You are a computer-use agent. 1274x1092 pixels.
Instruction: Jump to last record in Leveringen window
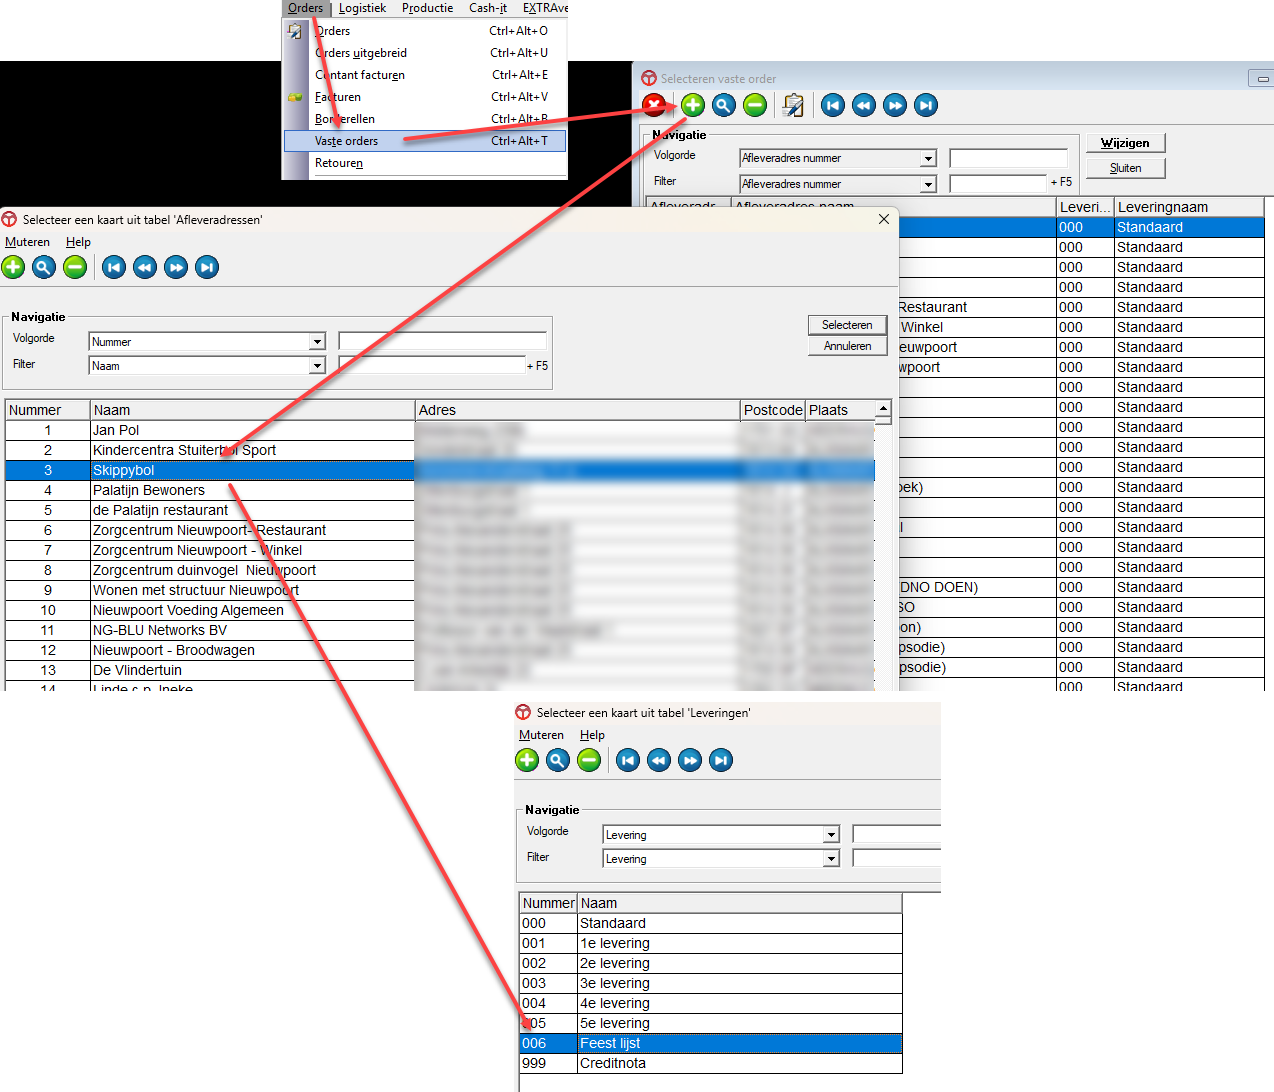click(x=721, y=760)
